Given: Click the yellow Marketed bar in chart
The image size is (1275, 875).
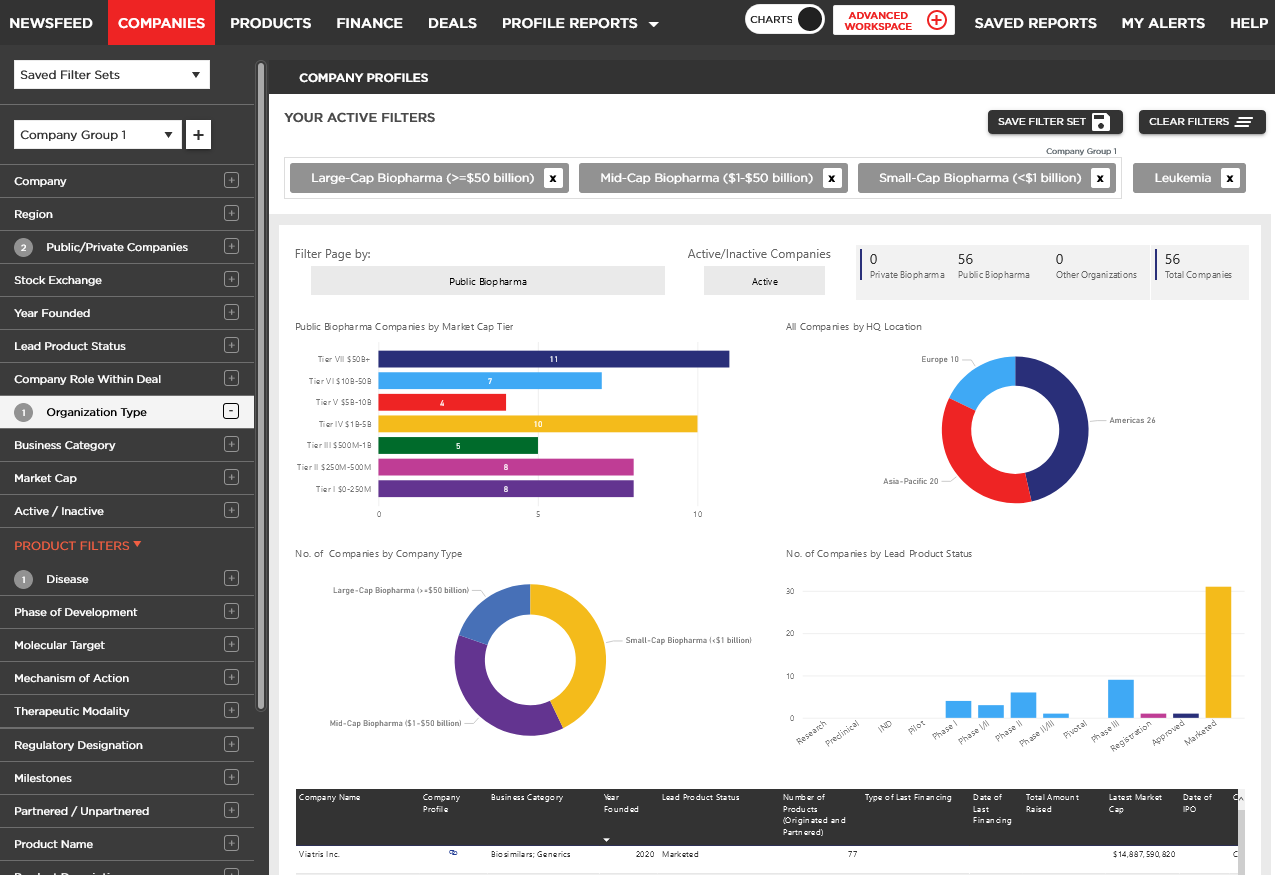Looking at the screenshot, I should coord(1218,651).
